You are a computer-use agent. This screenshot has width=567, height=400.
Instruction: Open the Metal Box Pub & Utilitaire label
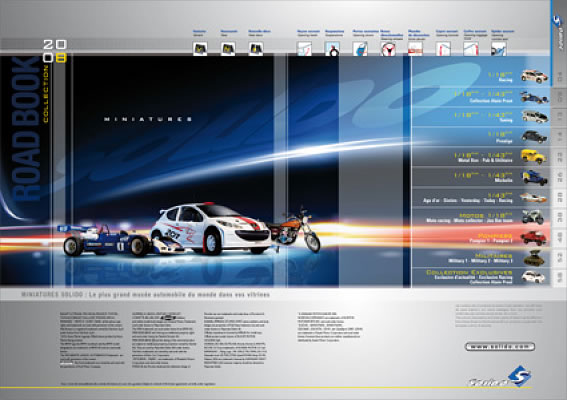(x=483, y=157)
